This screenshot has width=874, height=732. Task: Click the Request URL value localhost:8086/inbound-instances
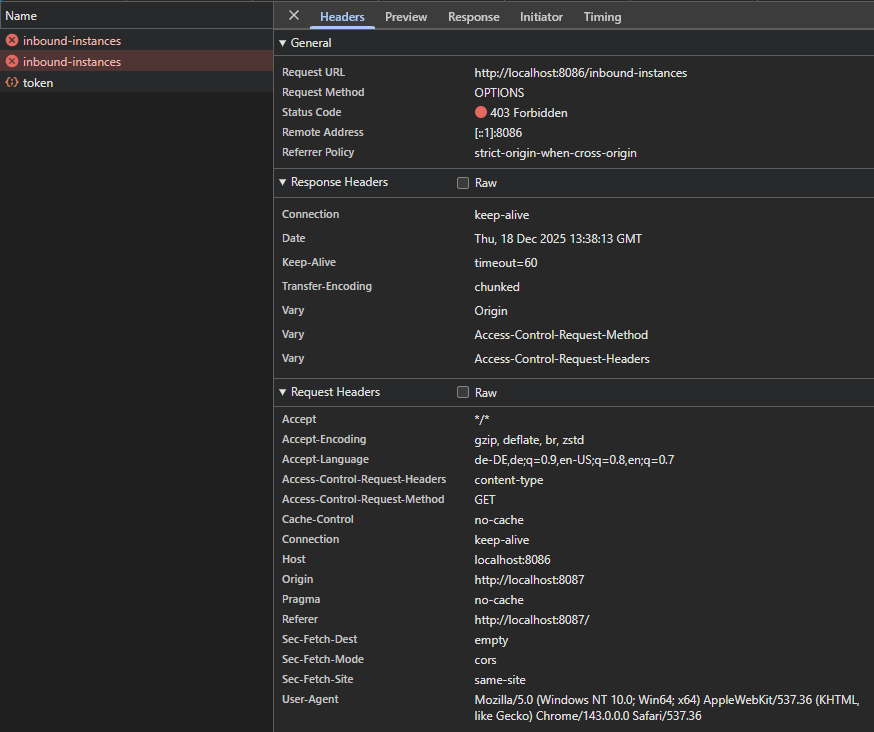click(x=580, y=73)
